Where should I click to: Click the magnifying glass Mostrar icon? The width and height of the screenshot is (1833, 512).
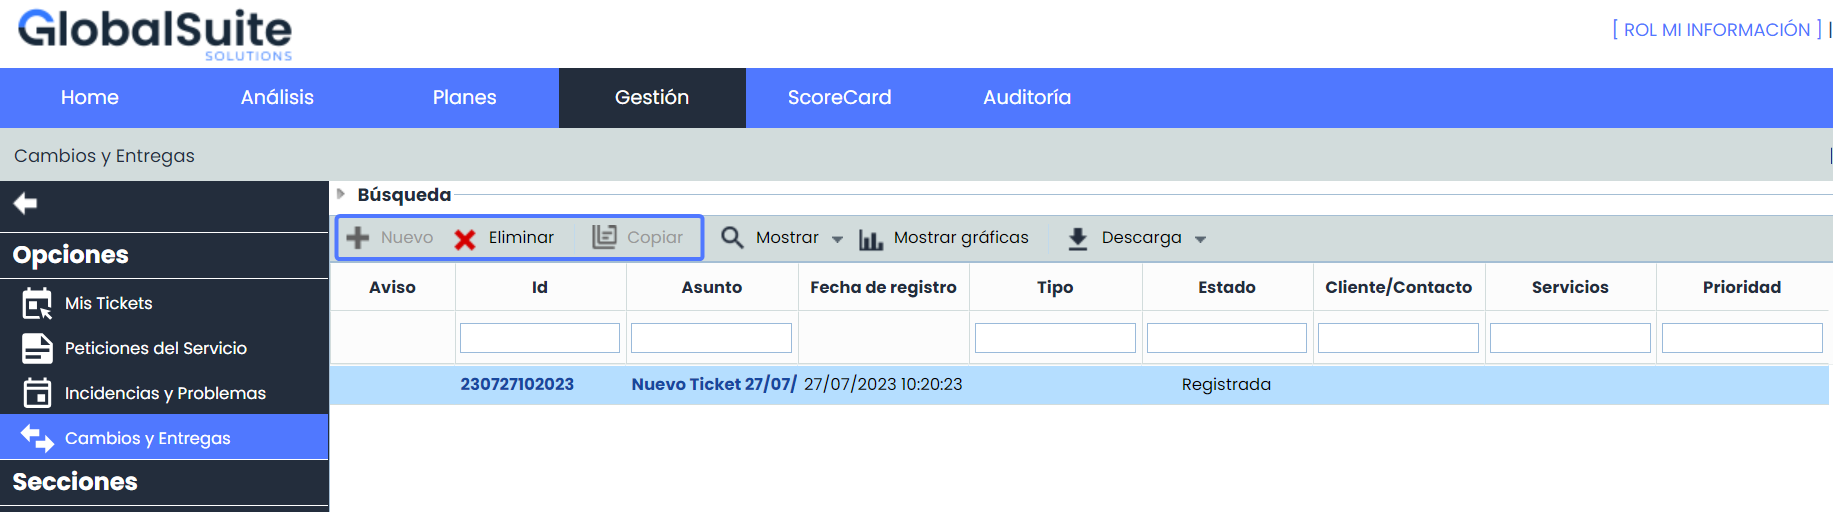[732, 237]
